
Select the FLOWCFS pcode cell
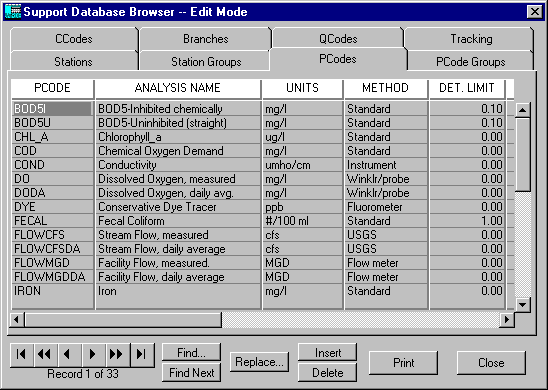pos(52,234)
